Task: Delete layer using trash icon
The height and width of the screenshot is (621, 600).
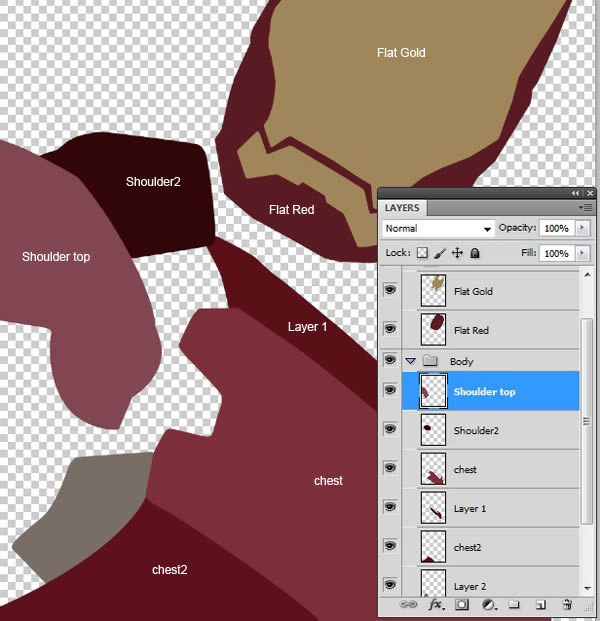Action: (x=568, y=604)
